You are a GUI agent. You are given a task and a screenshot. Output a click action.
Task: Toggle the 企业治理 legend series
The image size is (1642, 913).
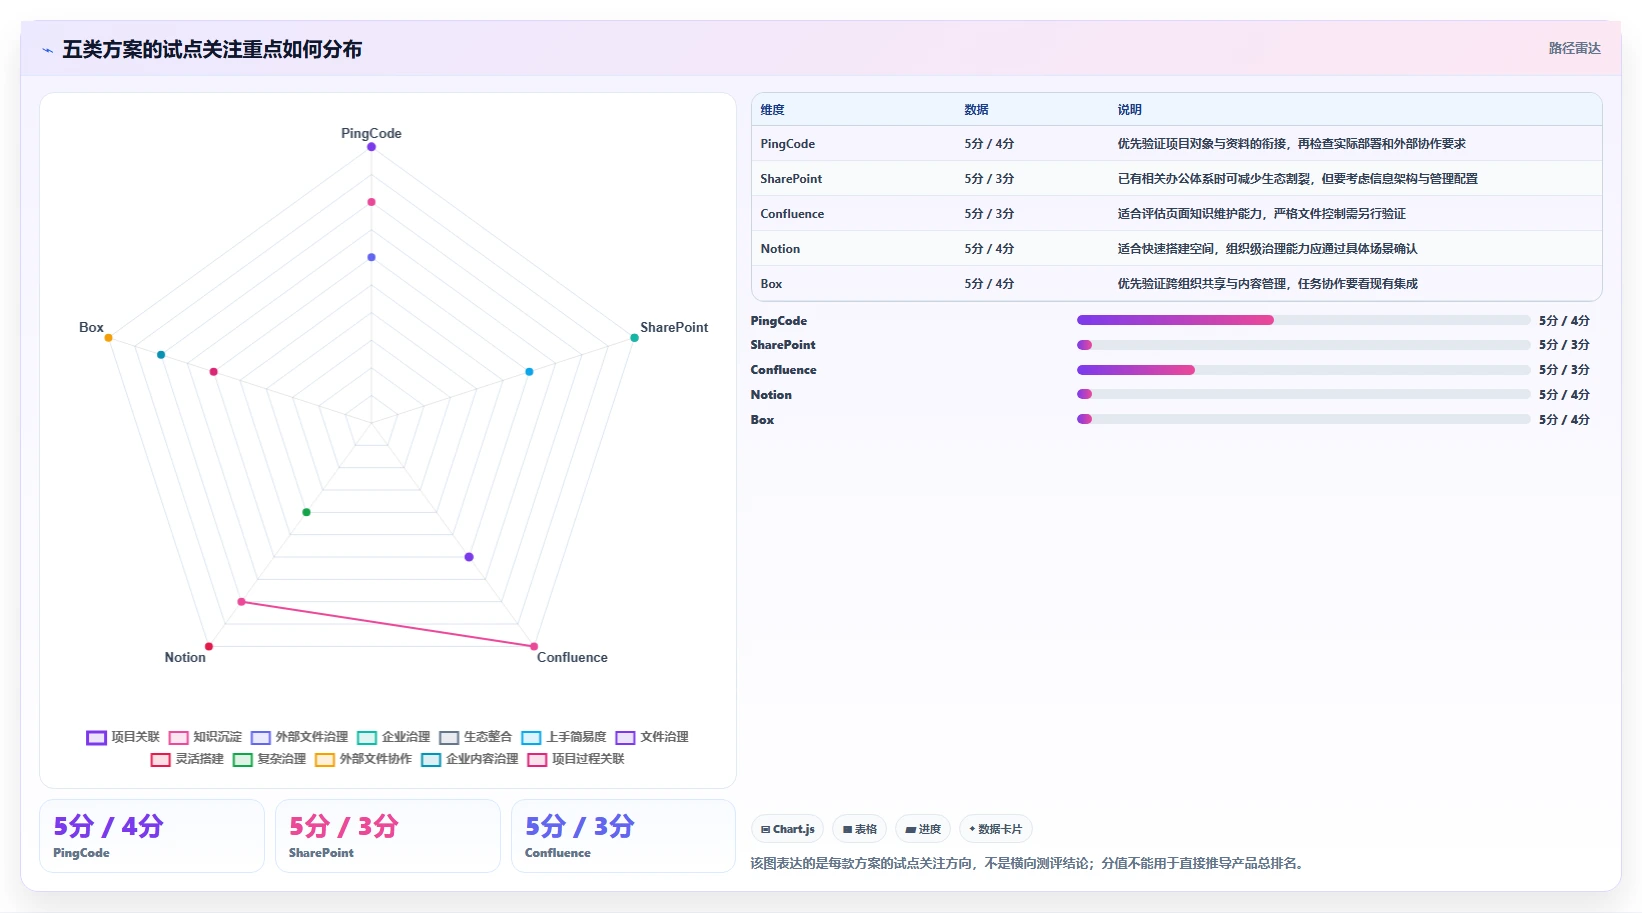tap(393, 737)
